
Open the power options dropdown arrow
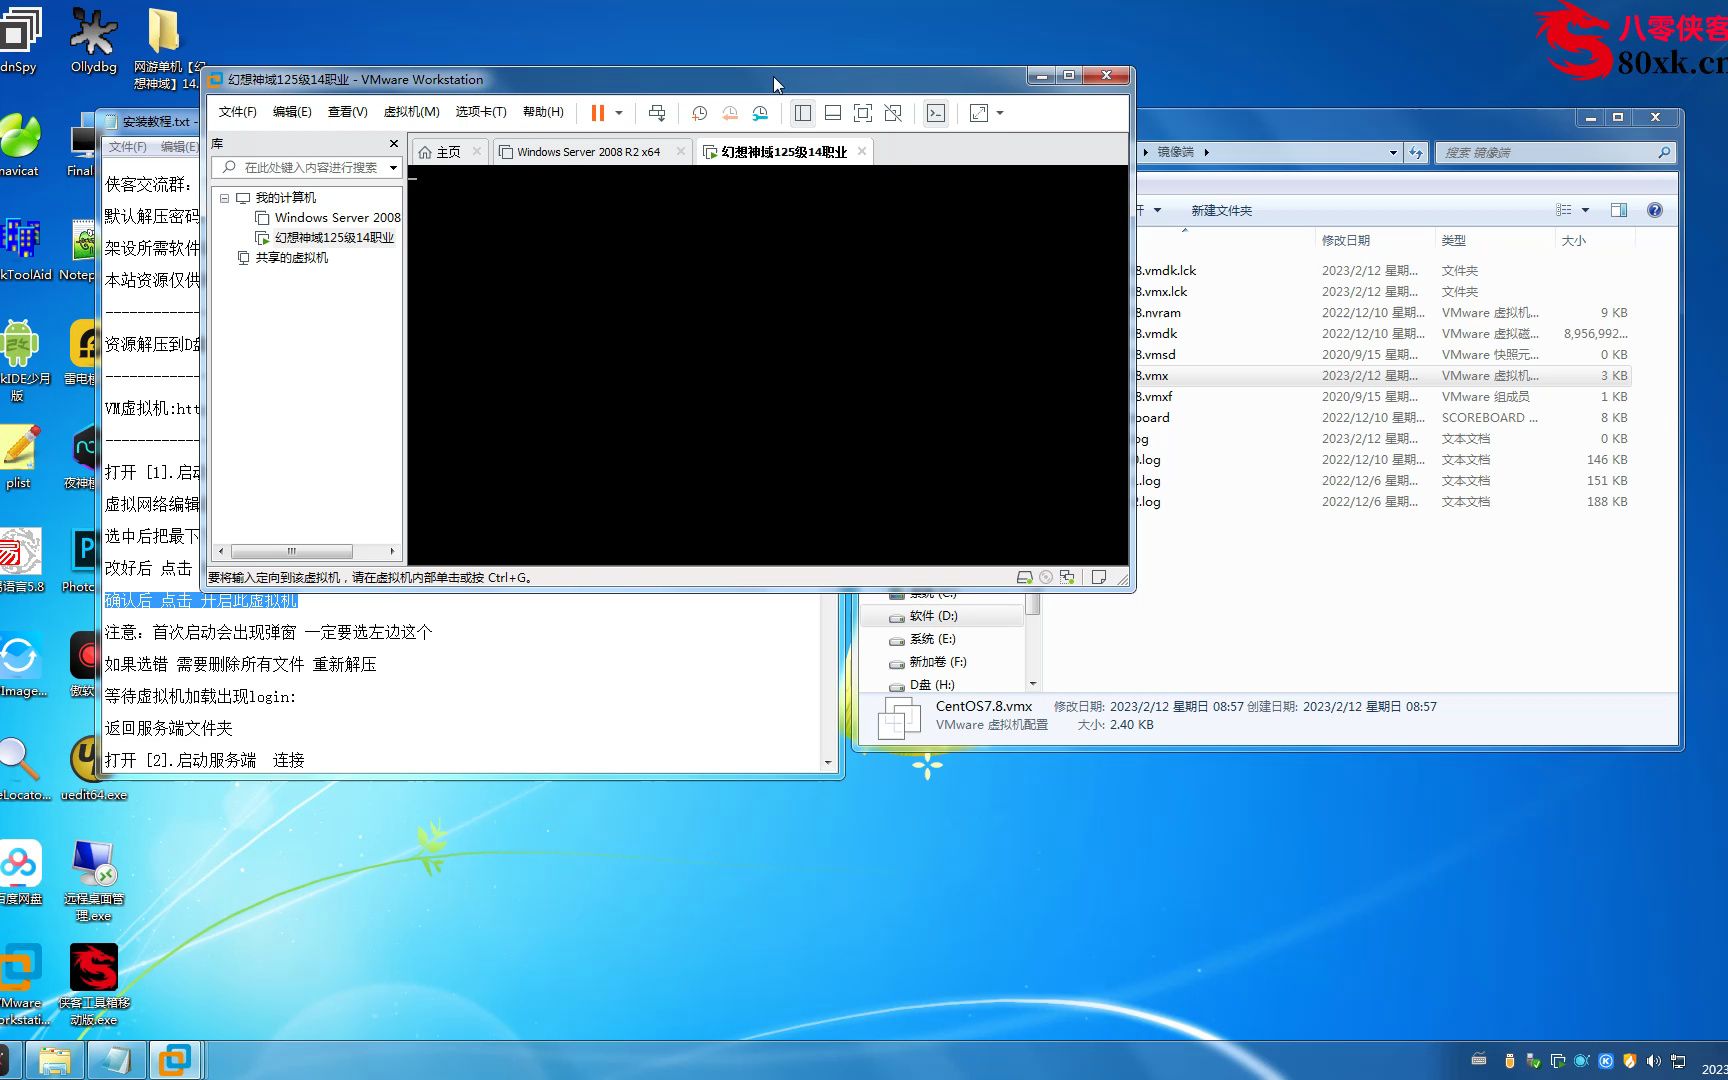pos(619,113)
